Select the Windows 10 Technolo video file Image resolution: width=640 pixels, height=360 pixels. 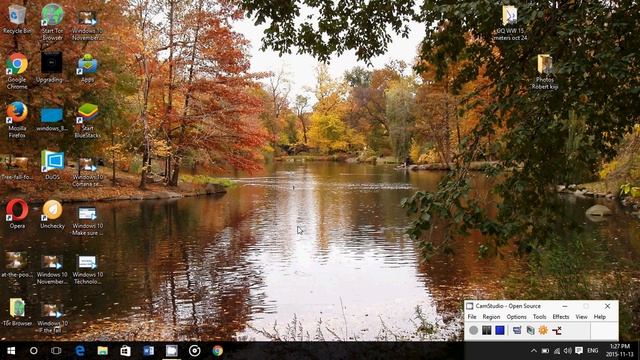[87, 269]
